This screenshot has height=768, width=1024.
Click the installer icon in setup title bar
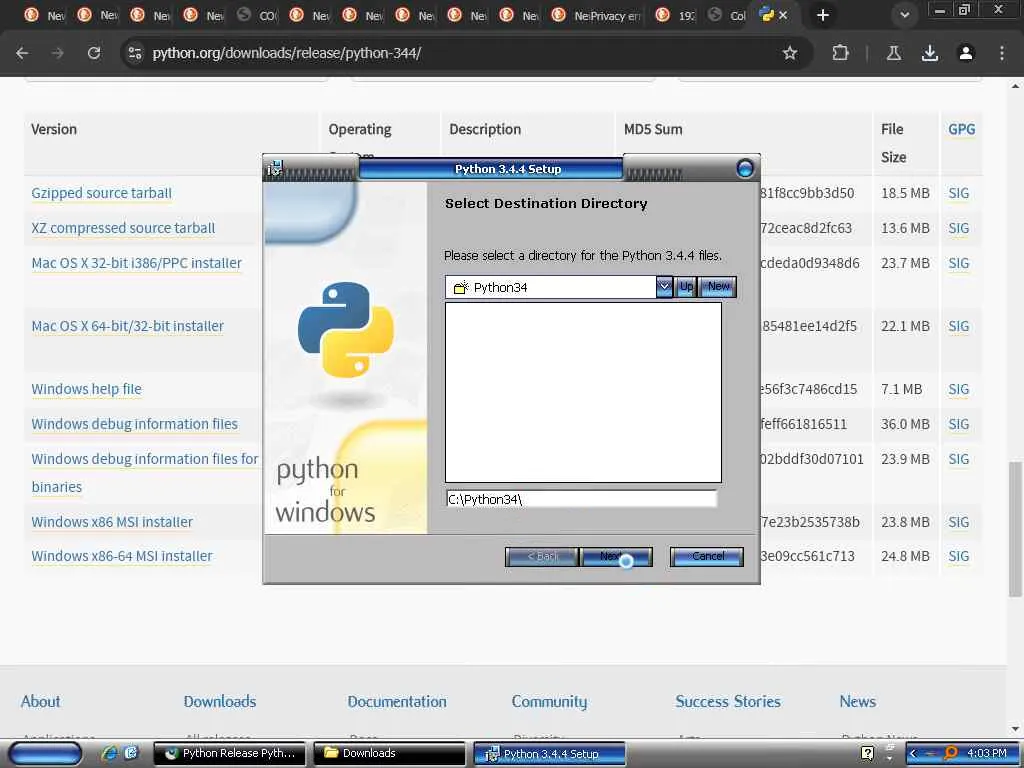tap(274, 168)
